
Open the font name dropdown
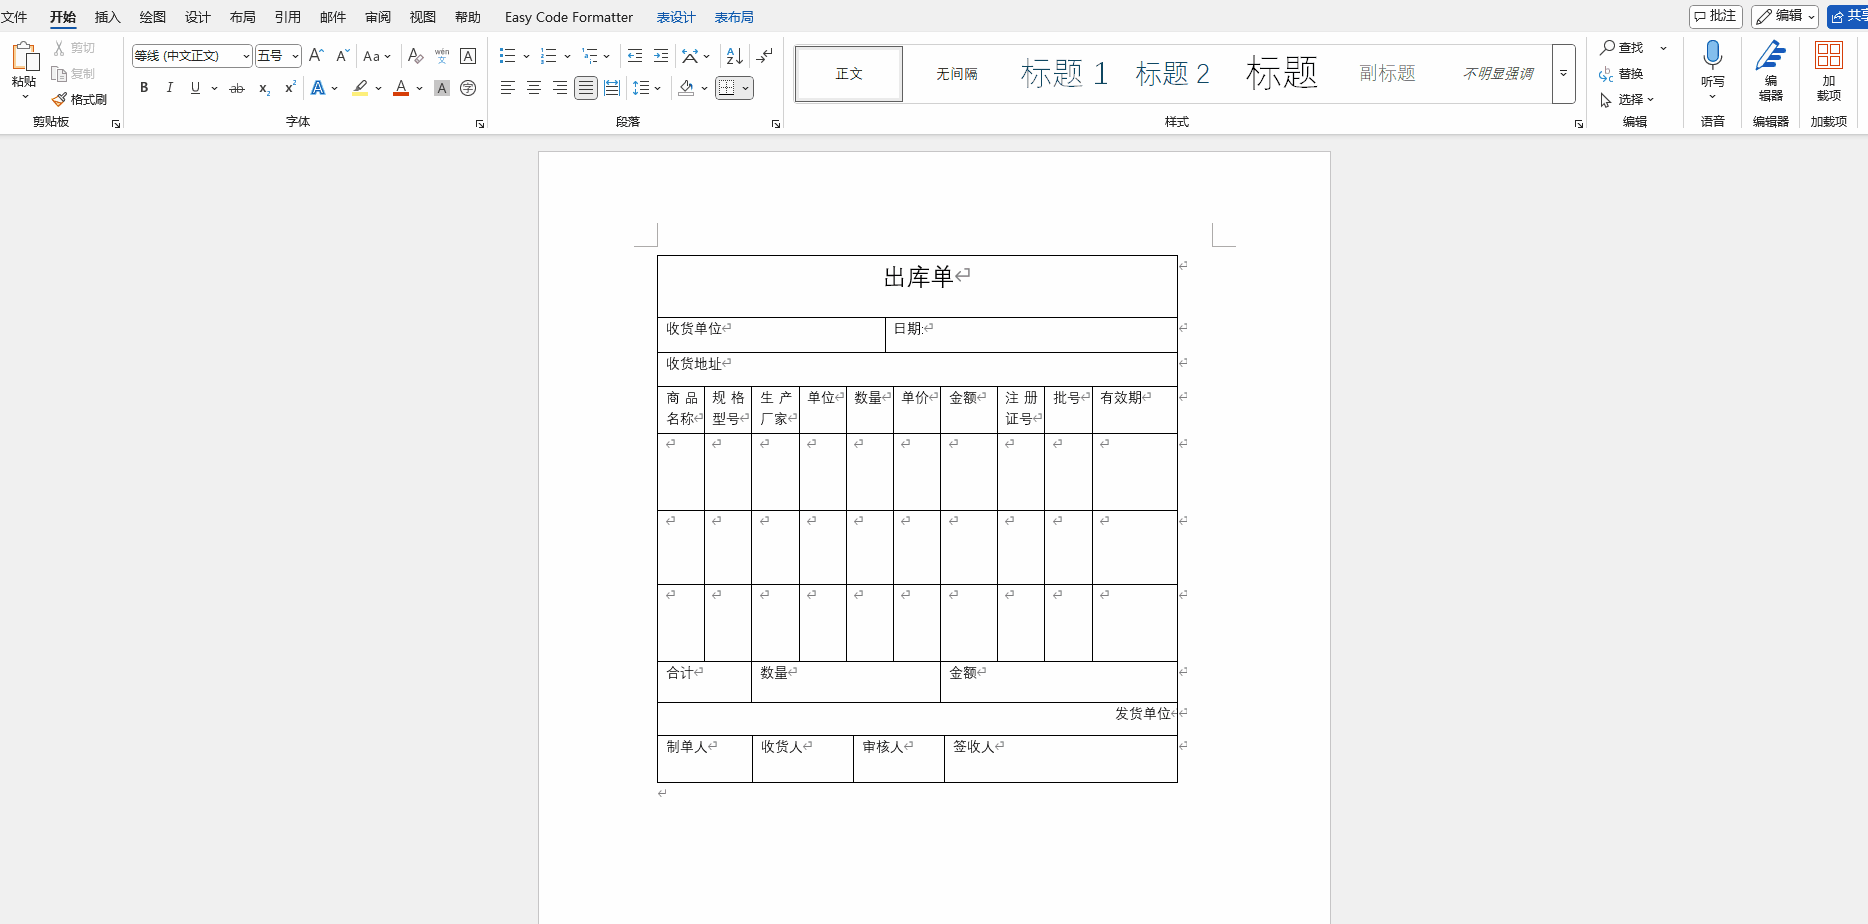246,56
